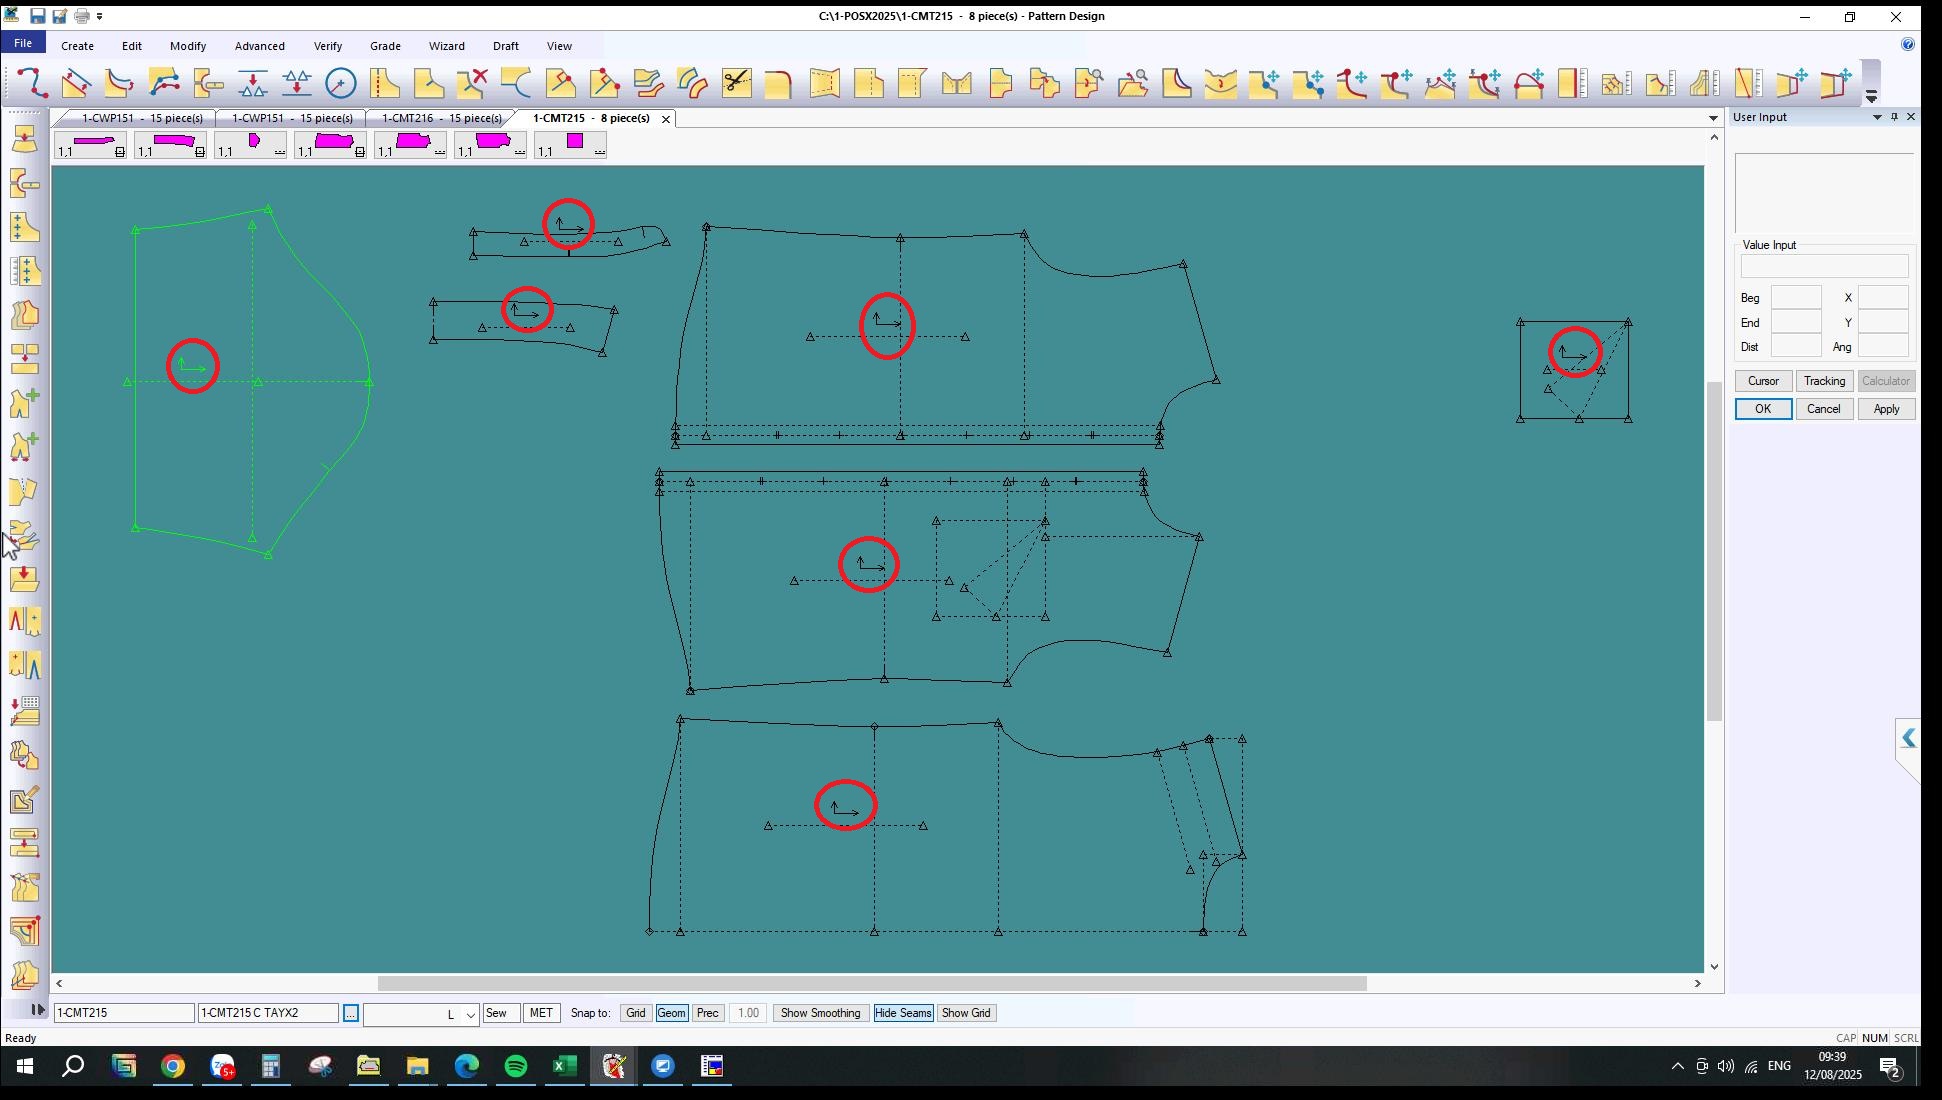
Task: Open the User Input panel options arrow
Action: tap(1876, 118)
